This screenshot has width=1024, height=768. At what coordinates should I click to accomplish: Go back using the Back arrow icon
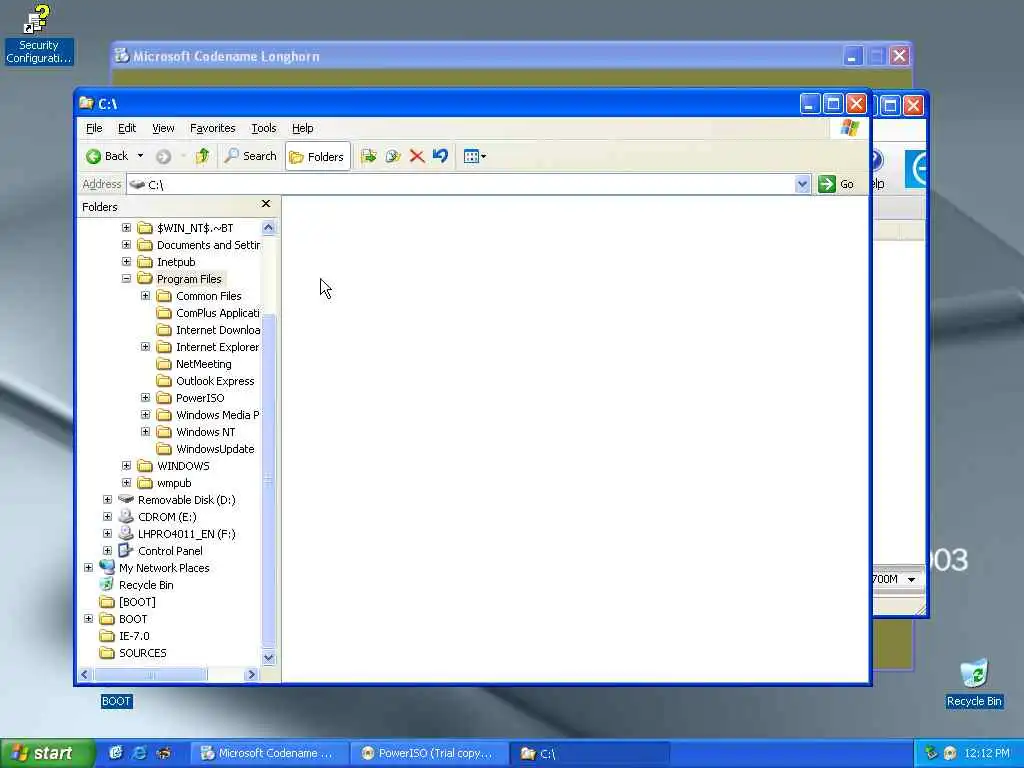coord(93,156)
